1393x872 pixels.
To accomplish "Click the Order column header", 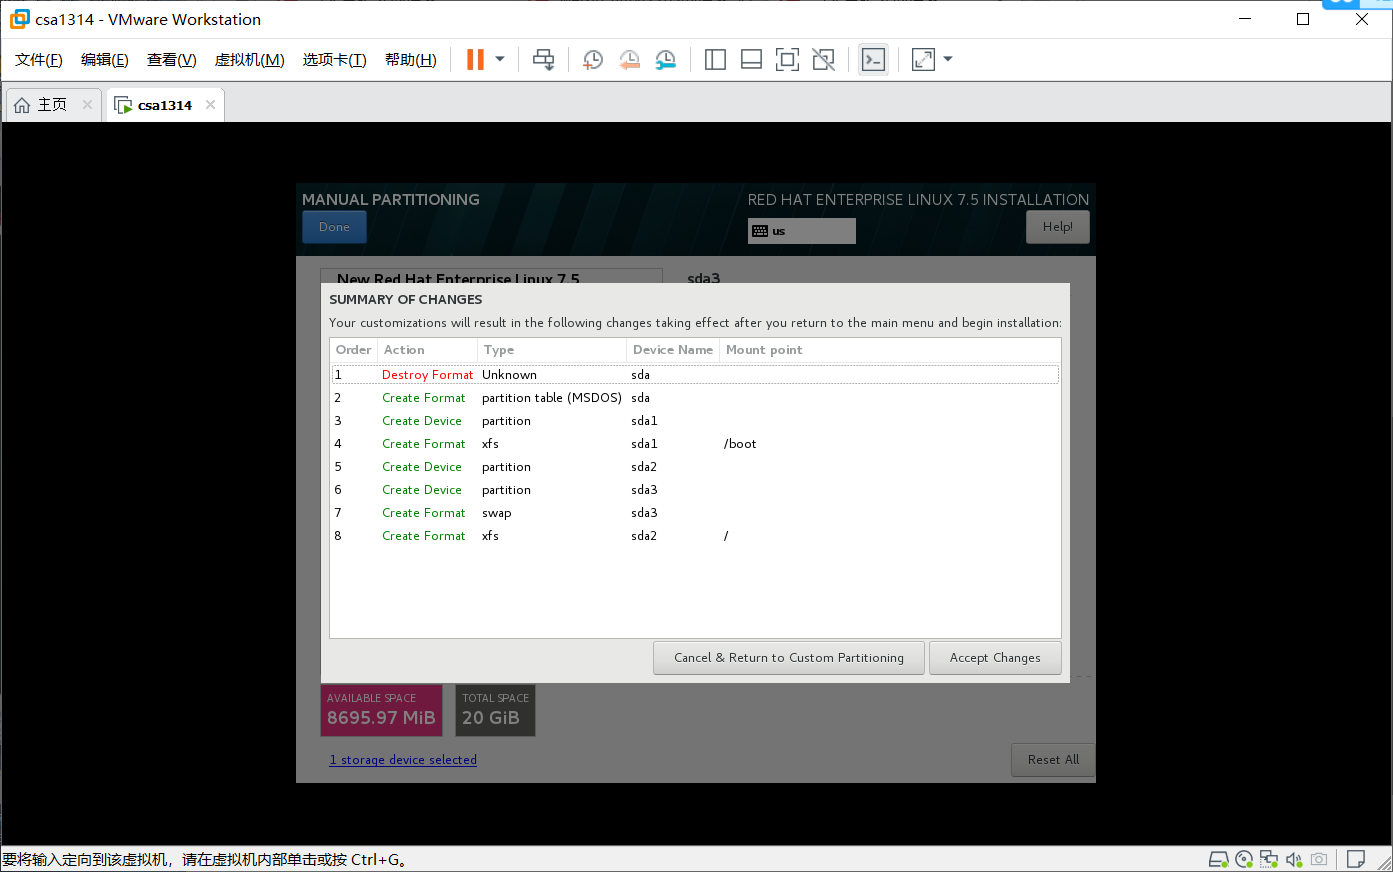I will coord(354,350).
